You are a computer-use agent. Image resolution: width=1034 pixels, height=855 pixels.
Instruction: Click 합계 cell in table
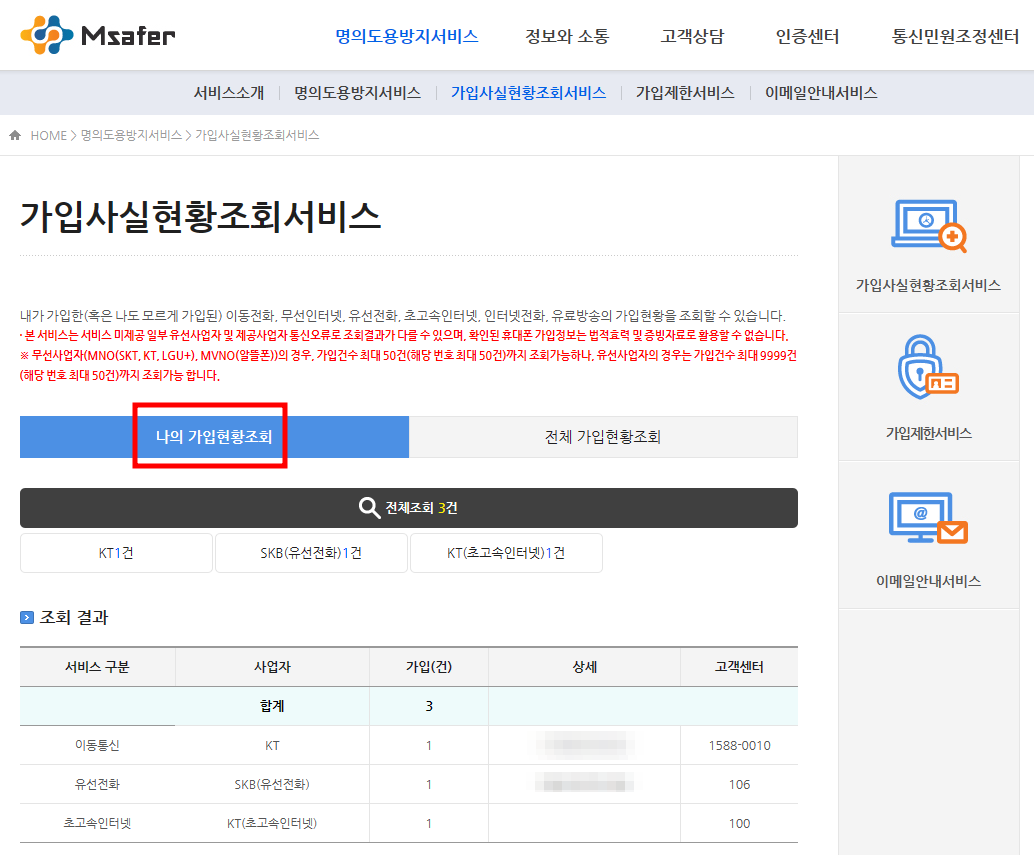272,706
